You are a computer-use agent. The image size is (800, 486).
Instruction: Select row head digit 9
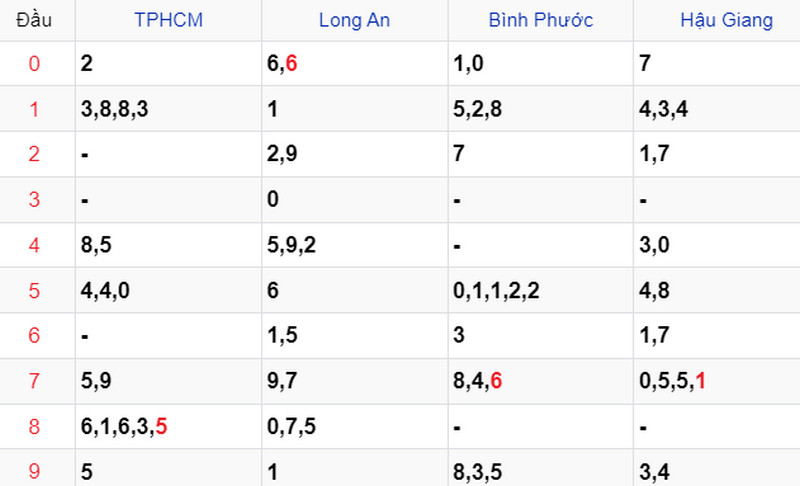point(34,471)
